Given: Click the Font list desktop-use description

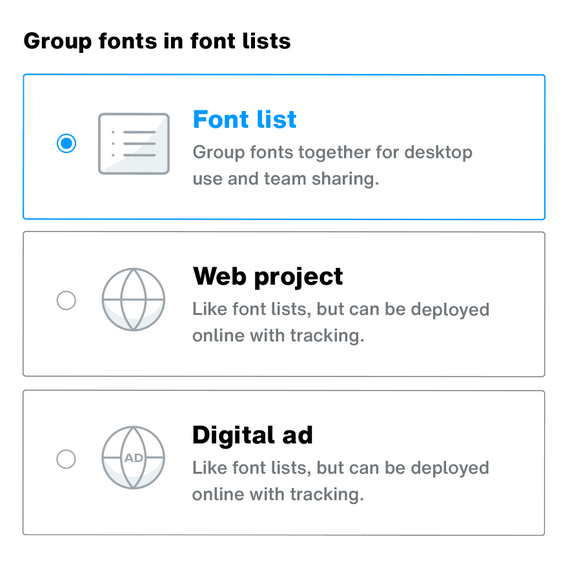Looking at the screenshot, I should coord(332,165).
